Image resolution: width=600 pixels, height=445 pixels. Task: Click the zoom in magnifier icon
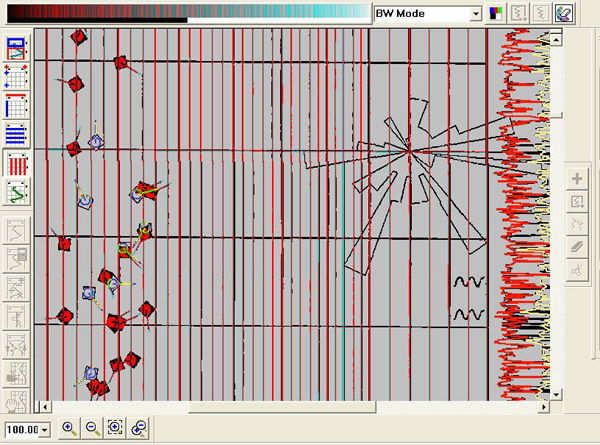[x=69, y=428]
